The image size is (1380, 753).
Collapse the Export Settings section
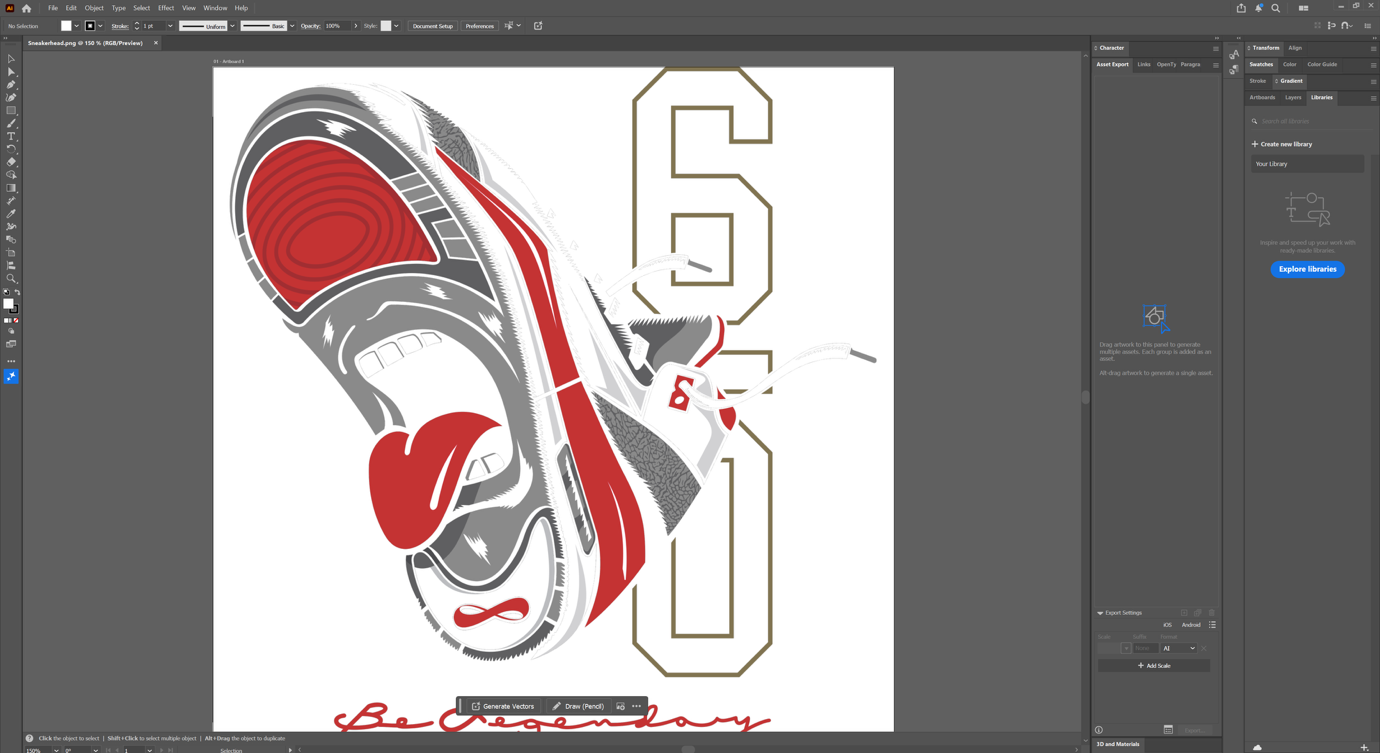click(1100, 613)
